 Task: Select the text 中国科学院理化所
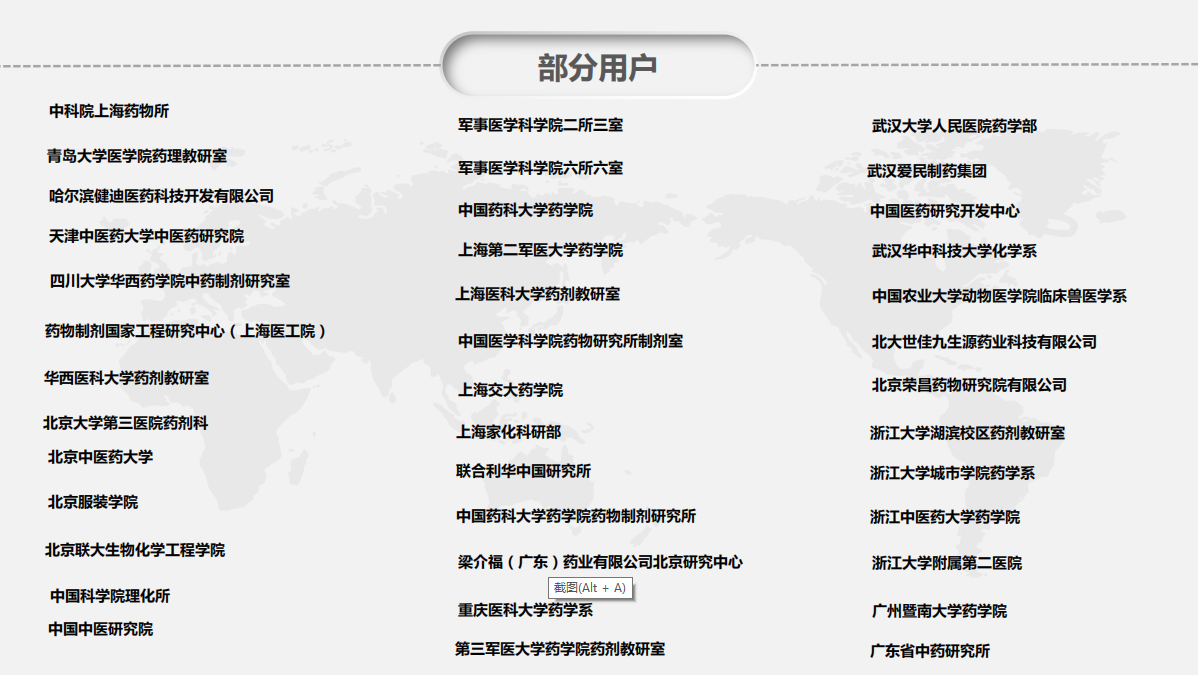[109, 596]
